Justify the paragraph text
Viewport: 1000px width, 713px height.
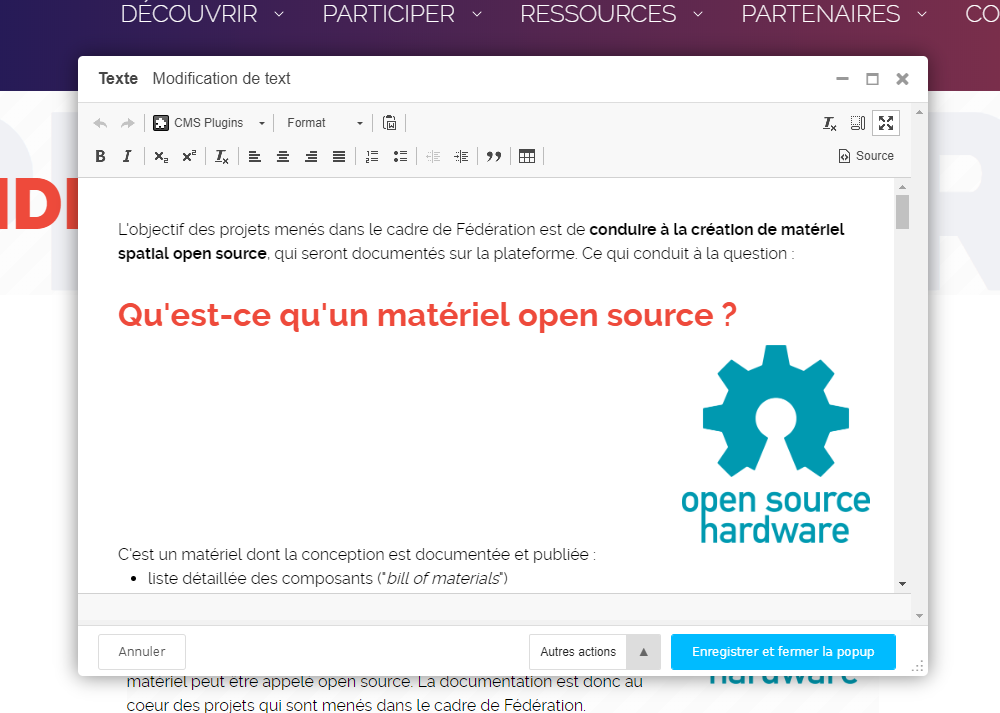click(x=339, y=156)
